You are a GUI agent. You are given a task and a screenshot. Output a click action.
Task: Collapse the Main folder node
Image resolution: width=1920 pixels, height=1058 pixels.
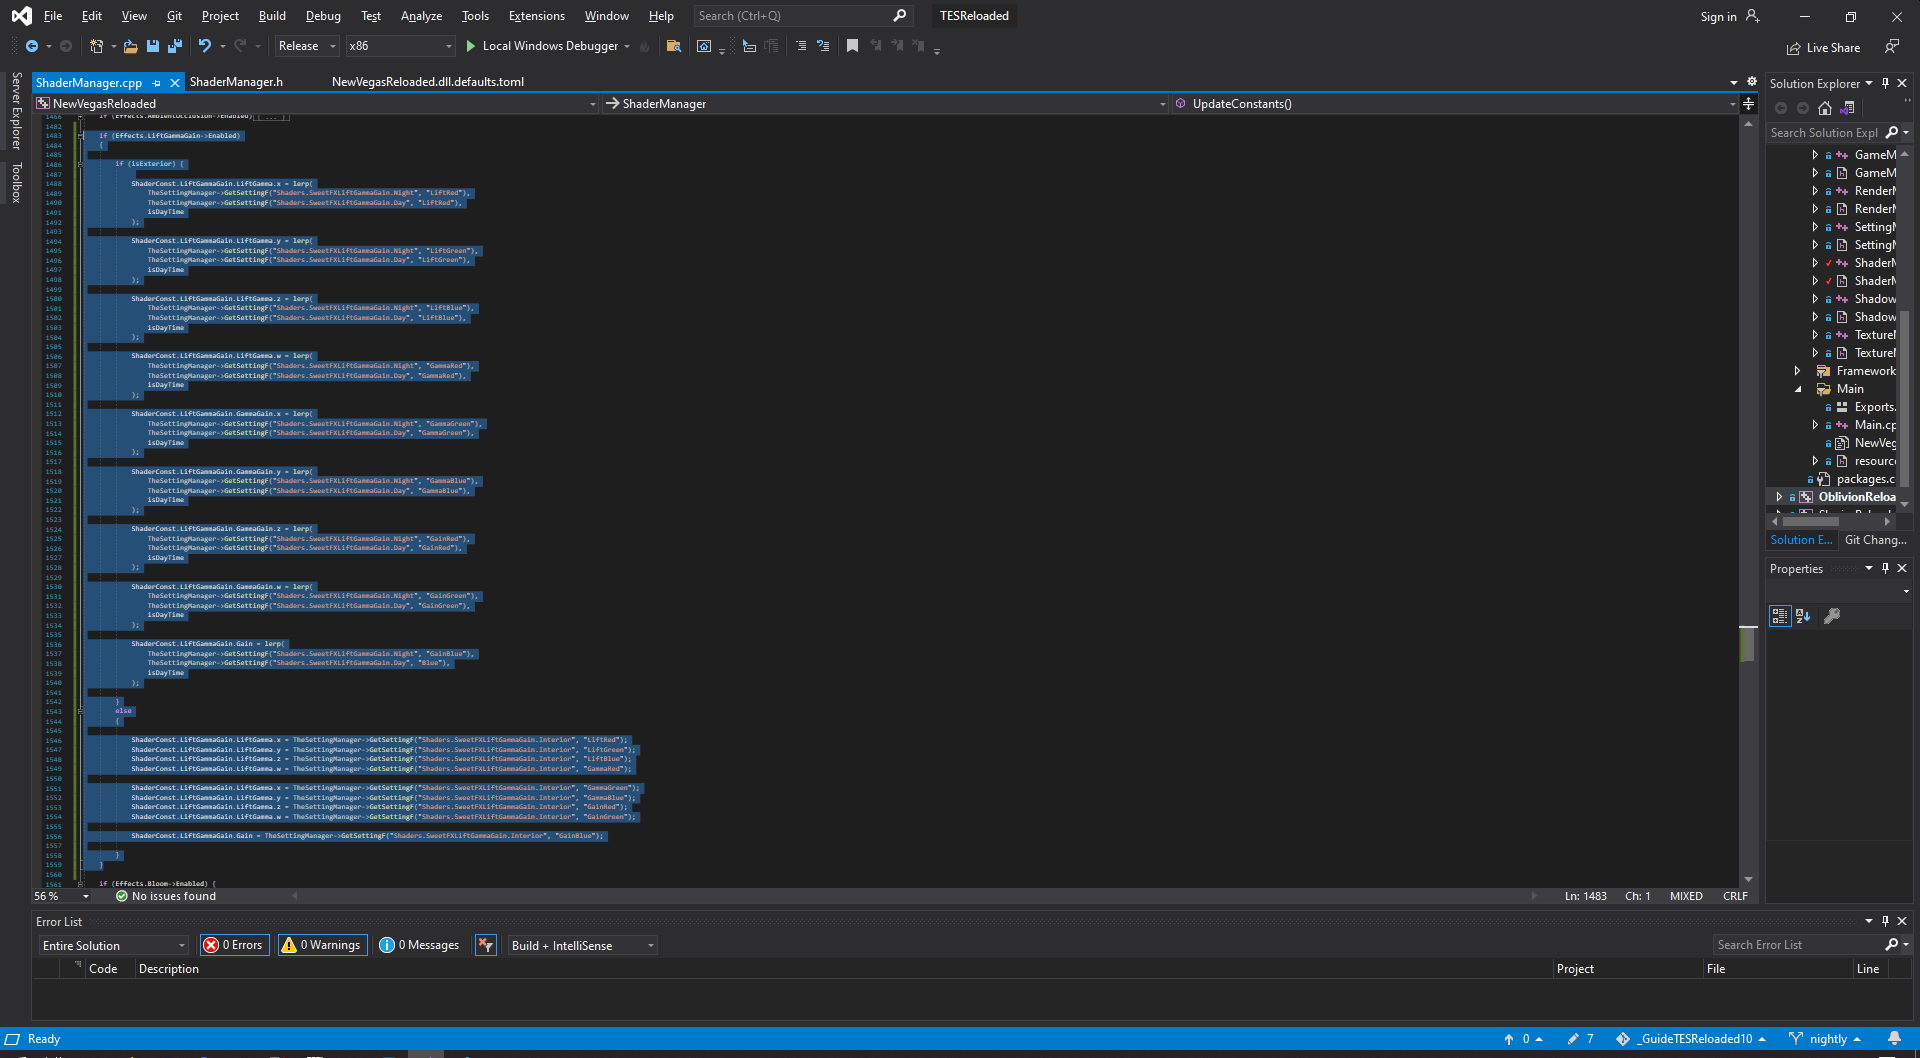[1797, 389]
